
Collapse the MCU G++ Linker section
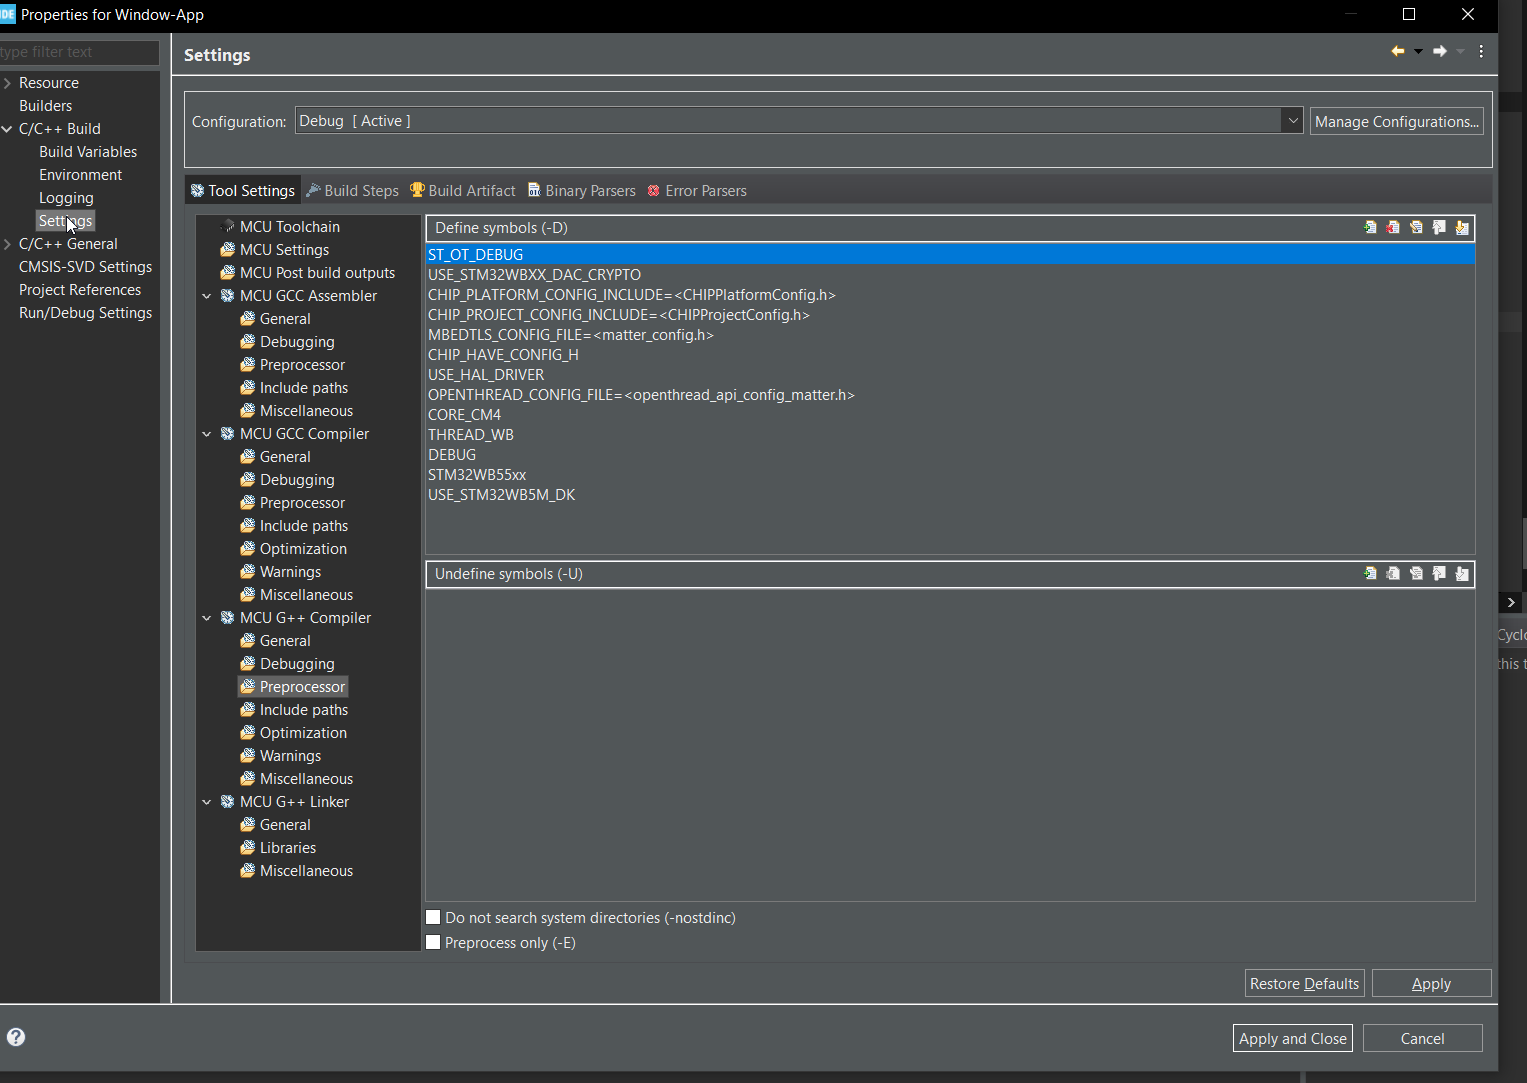pos(207,801)
